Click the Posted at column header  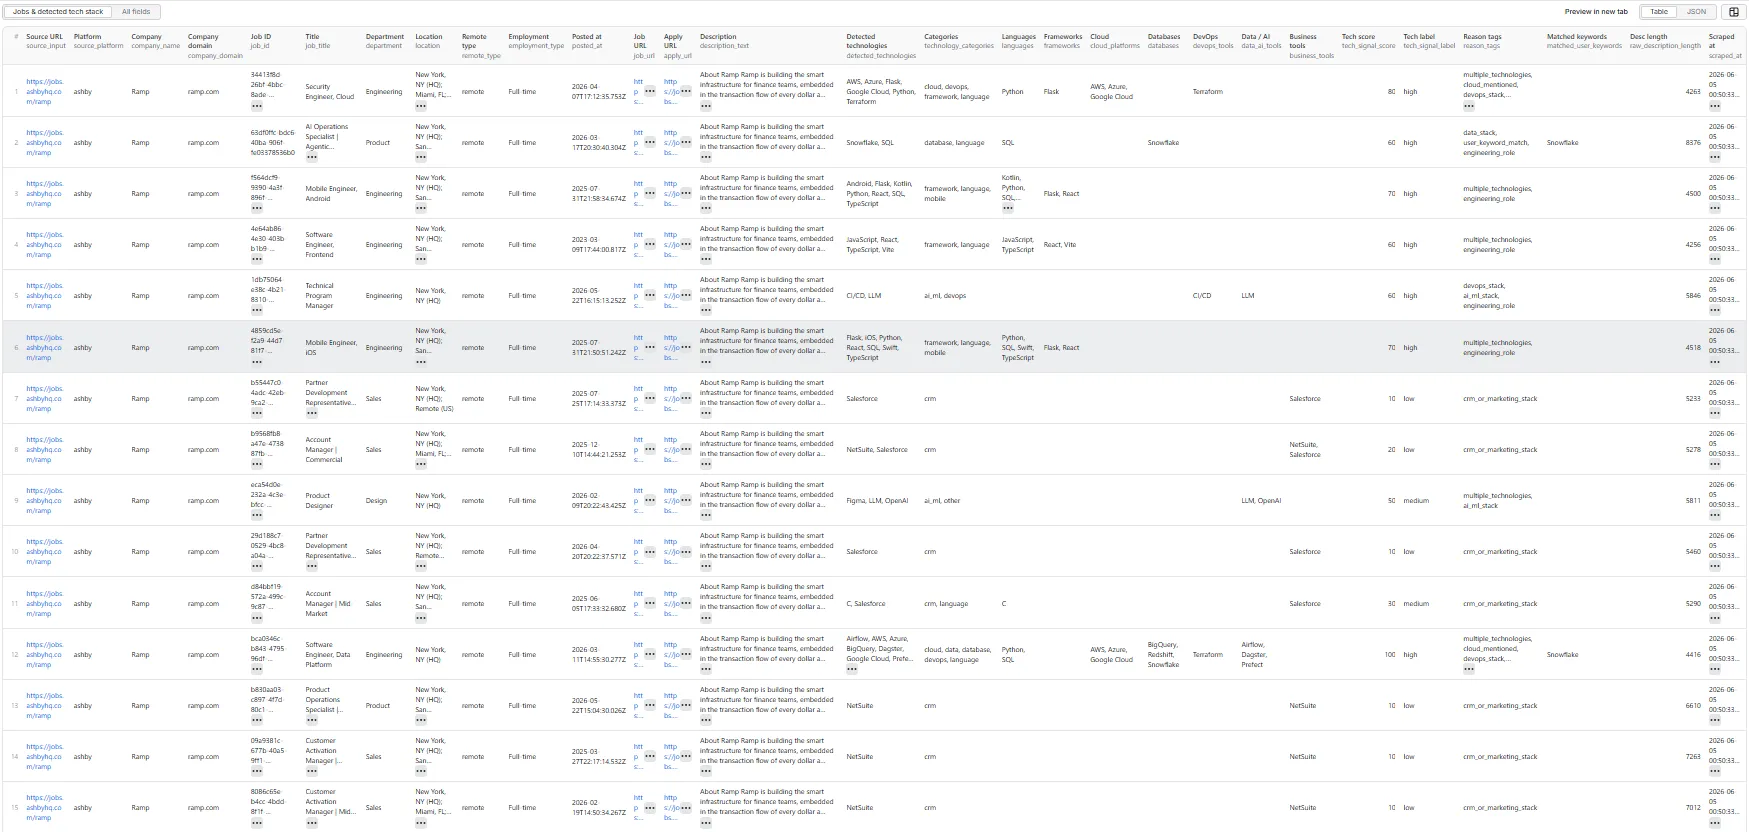click(x=587, y=41)
